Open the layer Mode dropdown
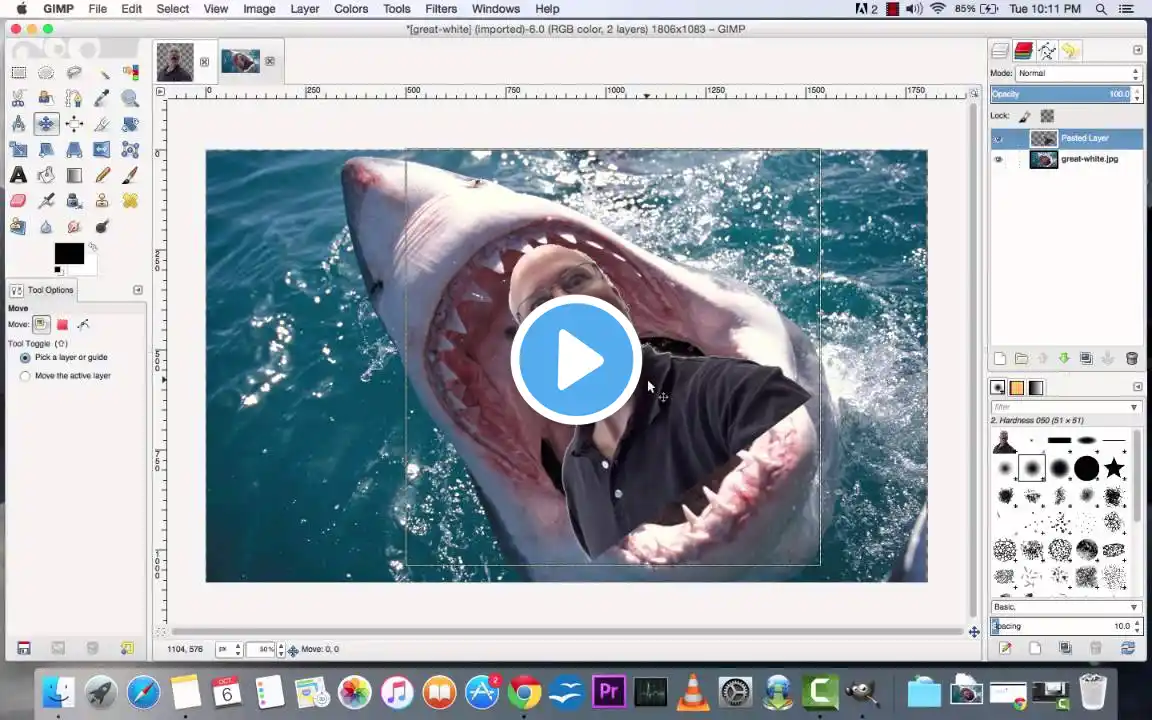Image resolution: width=1152 pixels, height=720 pixels. (1078, 73)
